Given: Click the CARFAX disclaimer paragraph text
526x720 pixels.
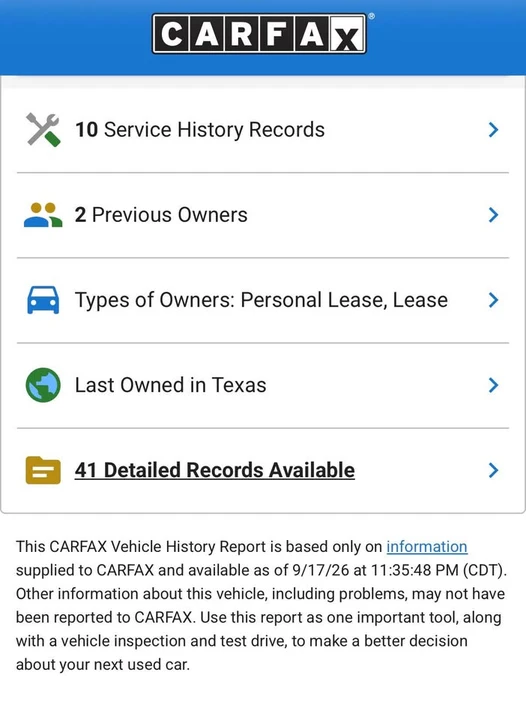Looking at the screenshot, I should coord(261,606).
